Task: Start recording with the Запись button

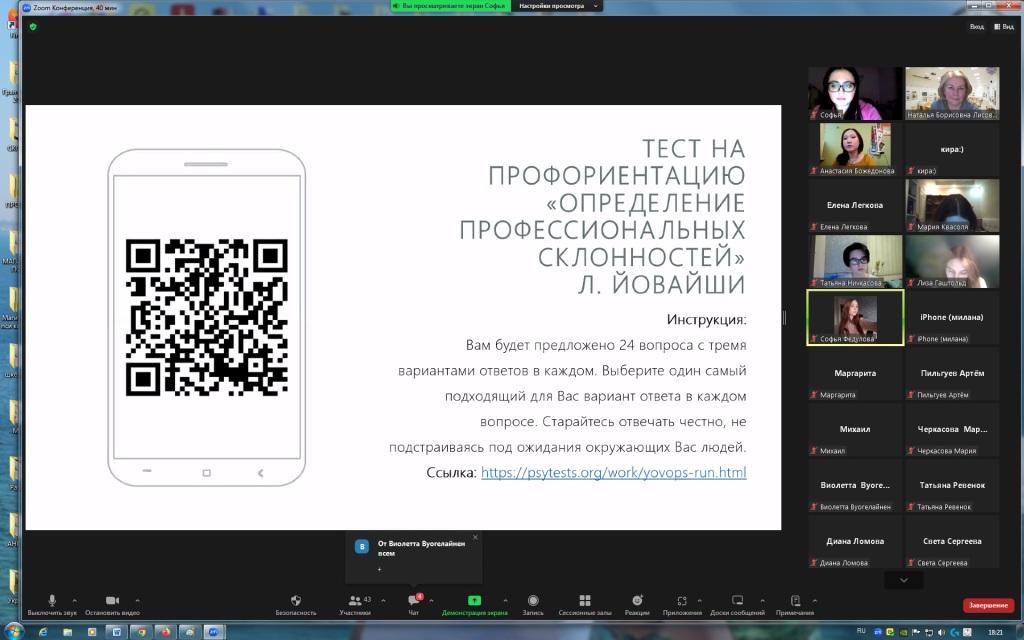Action: pyautogui.click(x=533, y=605)
